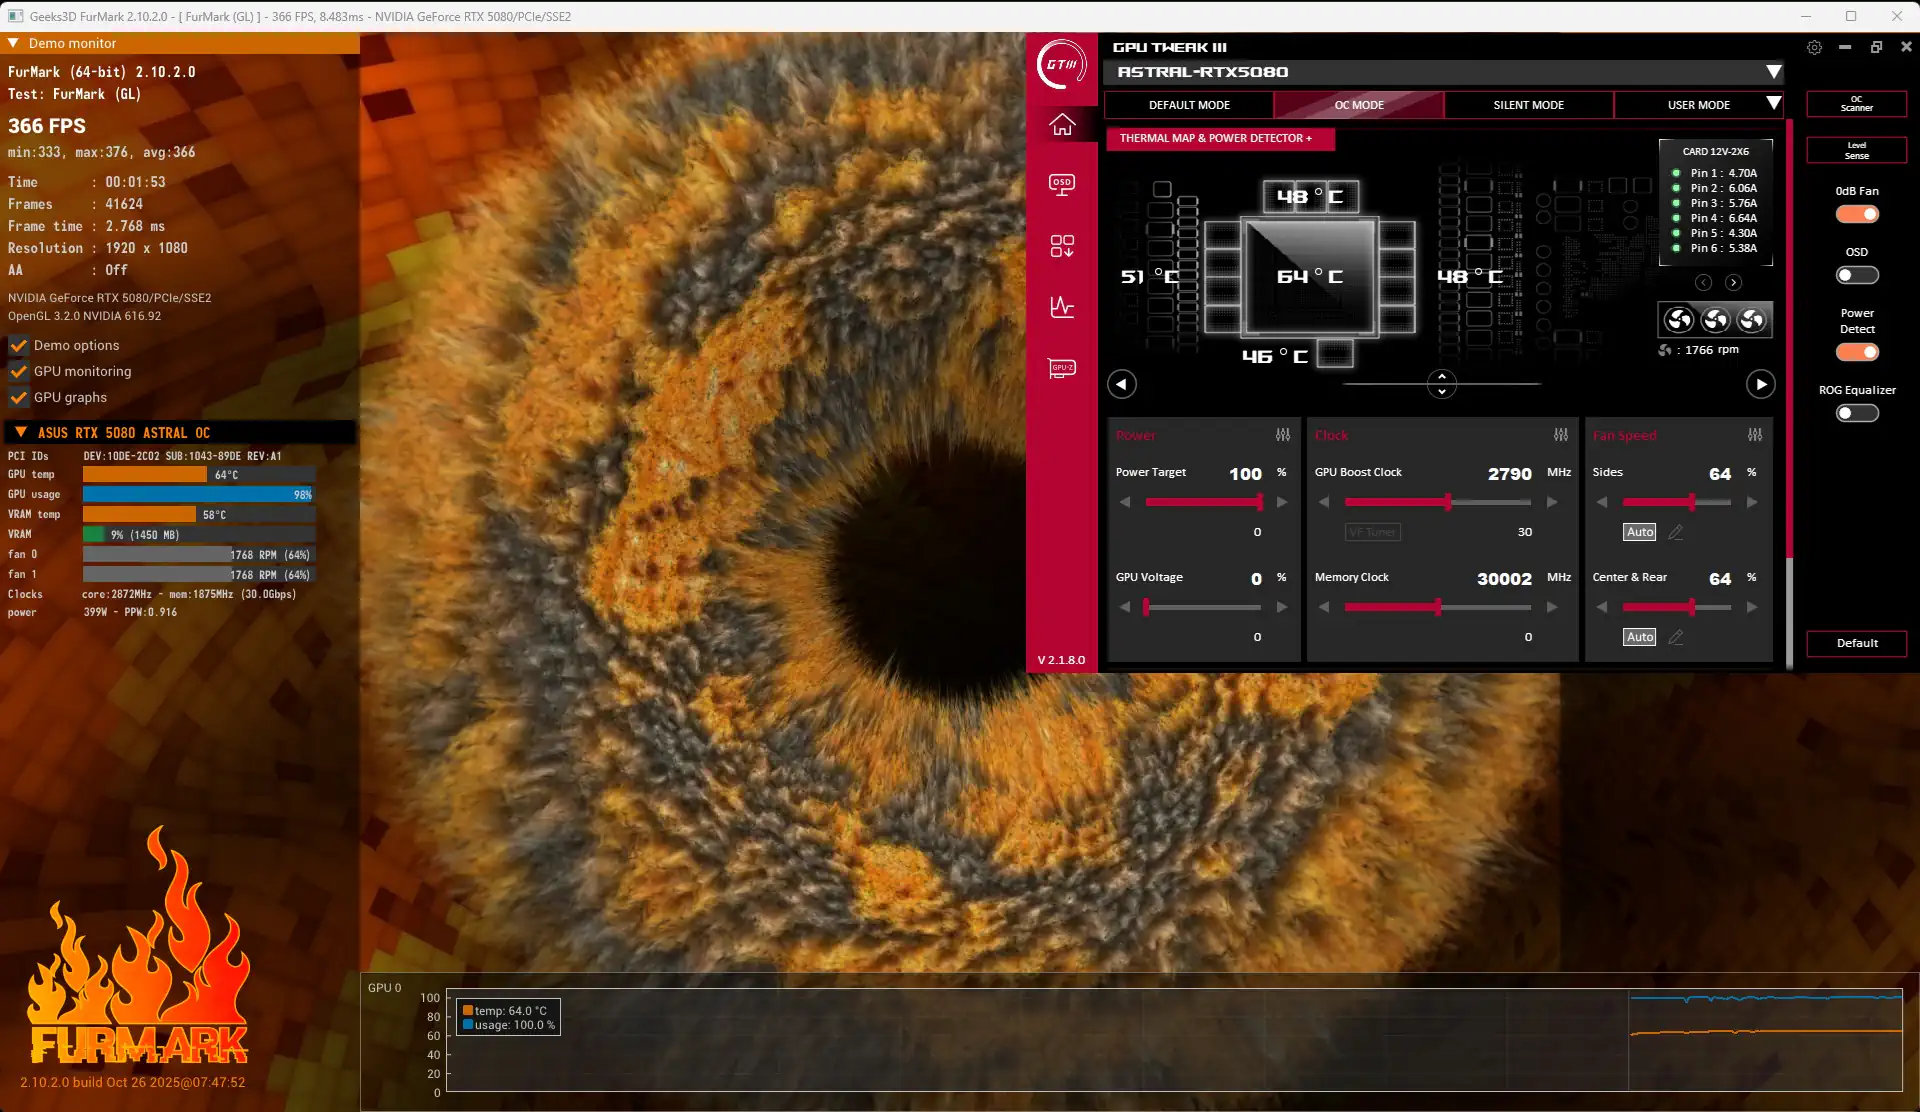
Task: Adjust GPU Boost Clock slider
Action: click(x=1438, y=502)
